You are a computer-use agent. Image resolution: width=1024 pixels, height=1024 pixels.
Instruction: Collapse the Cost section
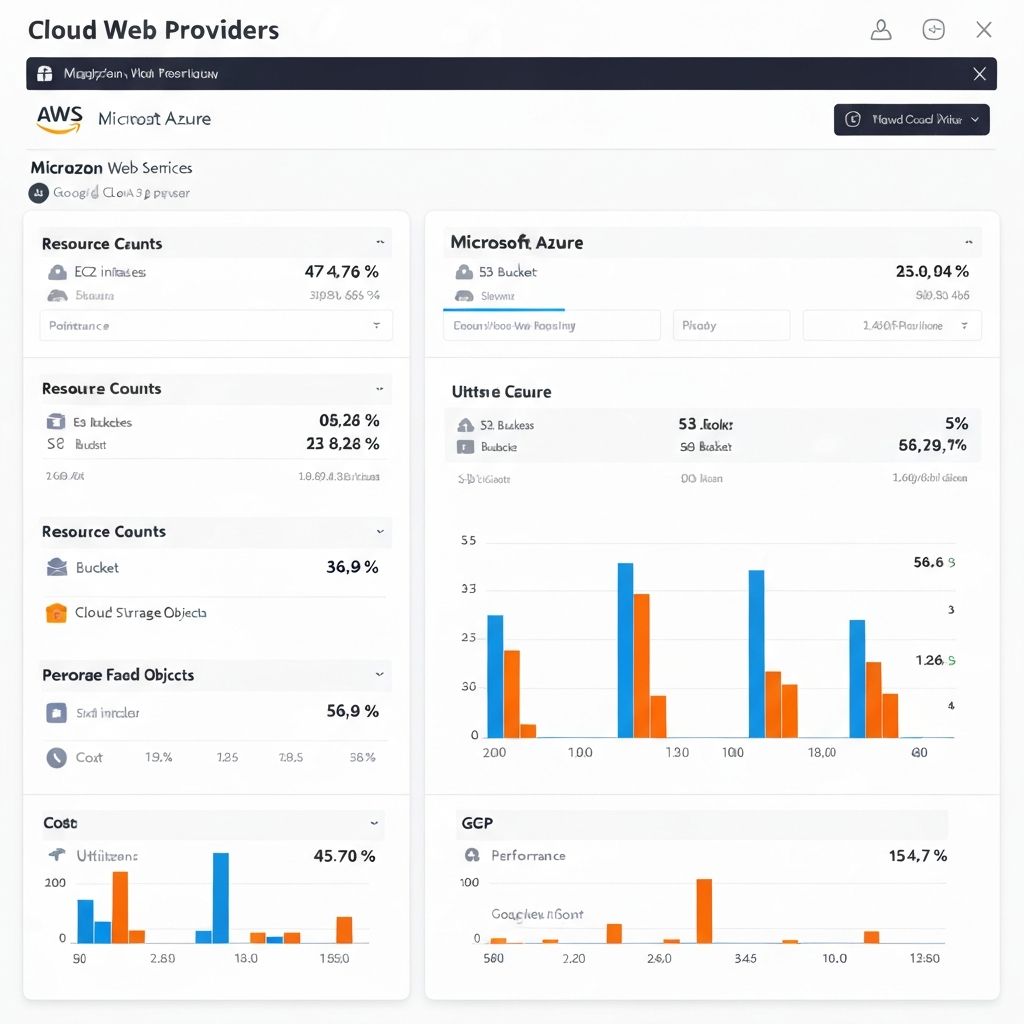point(375,823)
